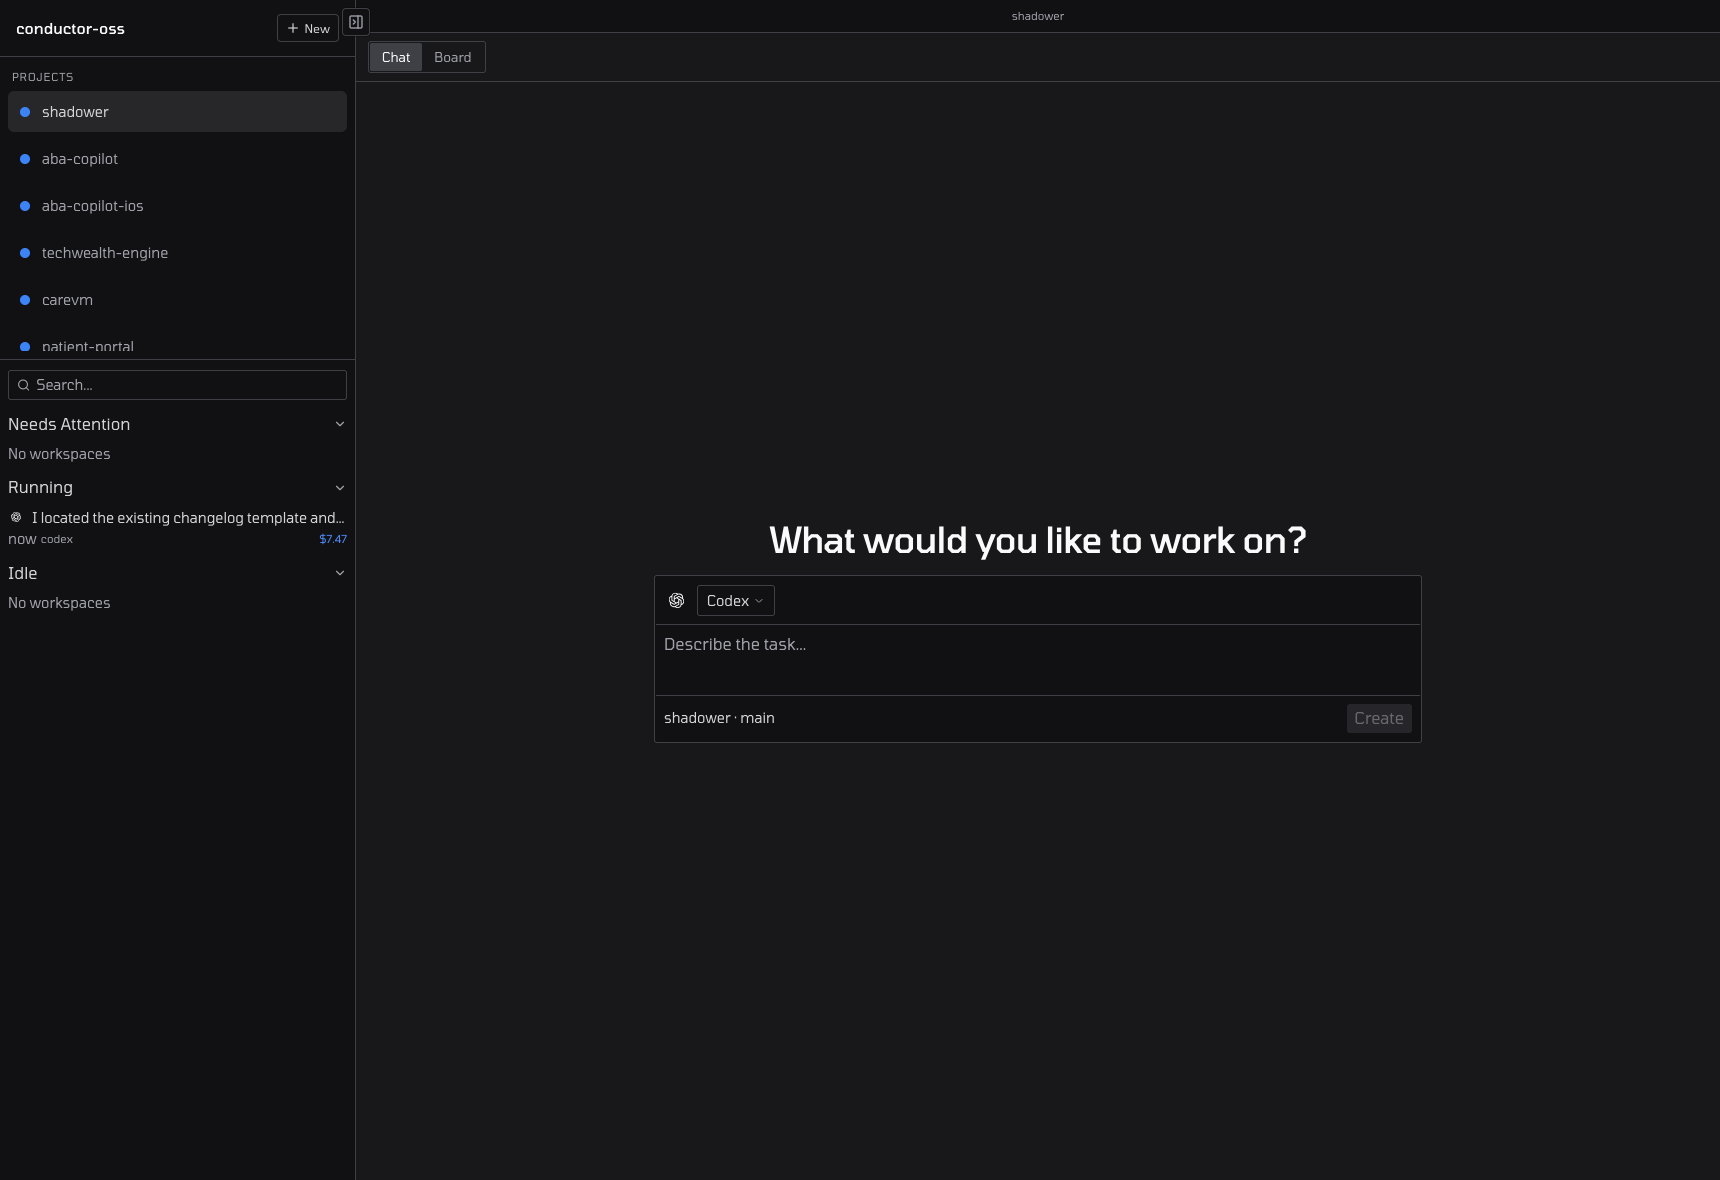
Task: Collapse the Idle section chevron
Action: pos(340,573)
